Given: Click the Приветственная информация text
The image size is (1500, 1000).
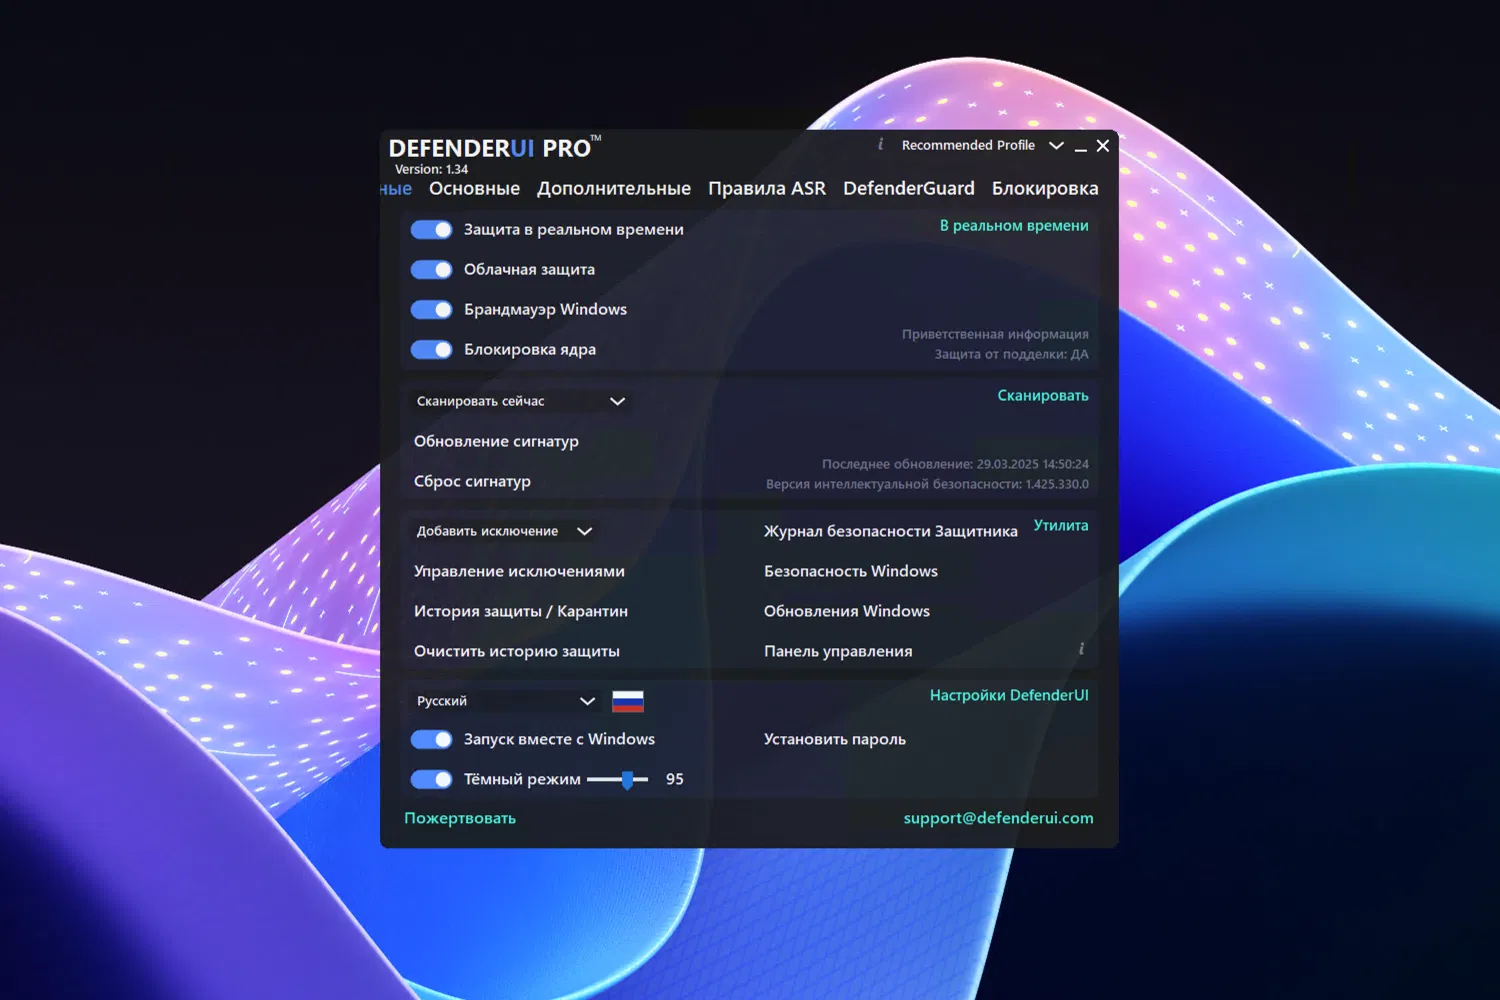Looking at the screenshot, I should coord(995,334).
